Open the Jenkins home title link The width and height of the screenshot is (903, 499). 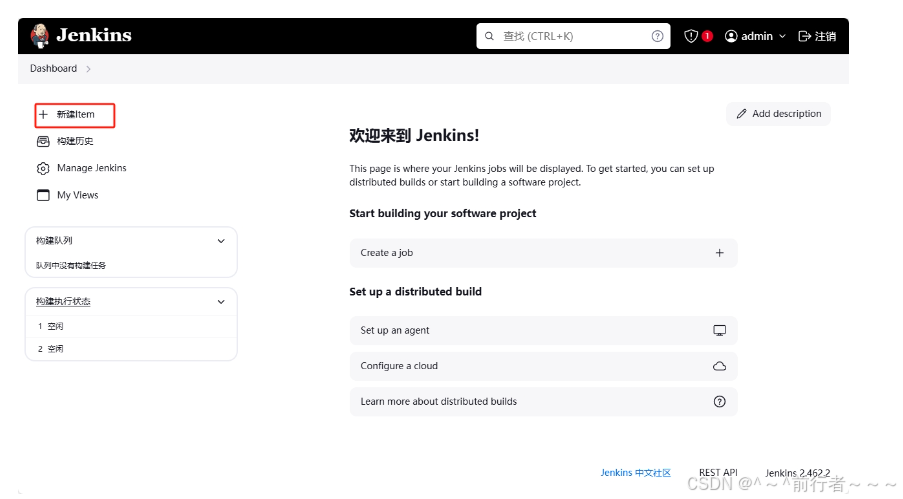[94, 35]
